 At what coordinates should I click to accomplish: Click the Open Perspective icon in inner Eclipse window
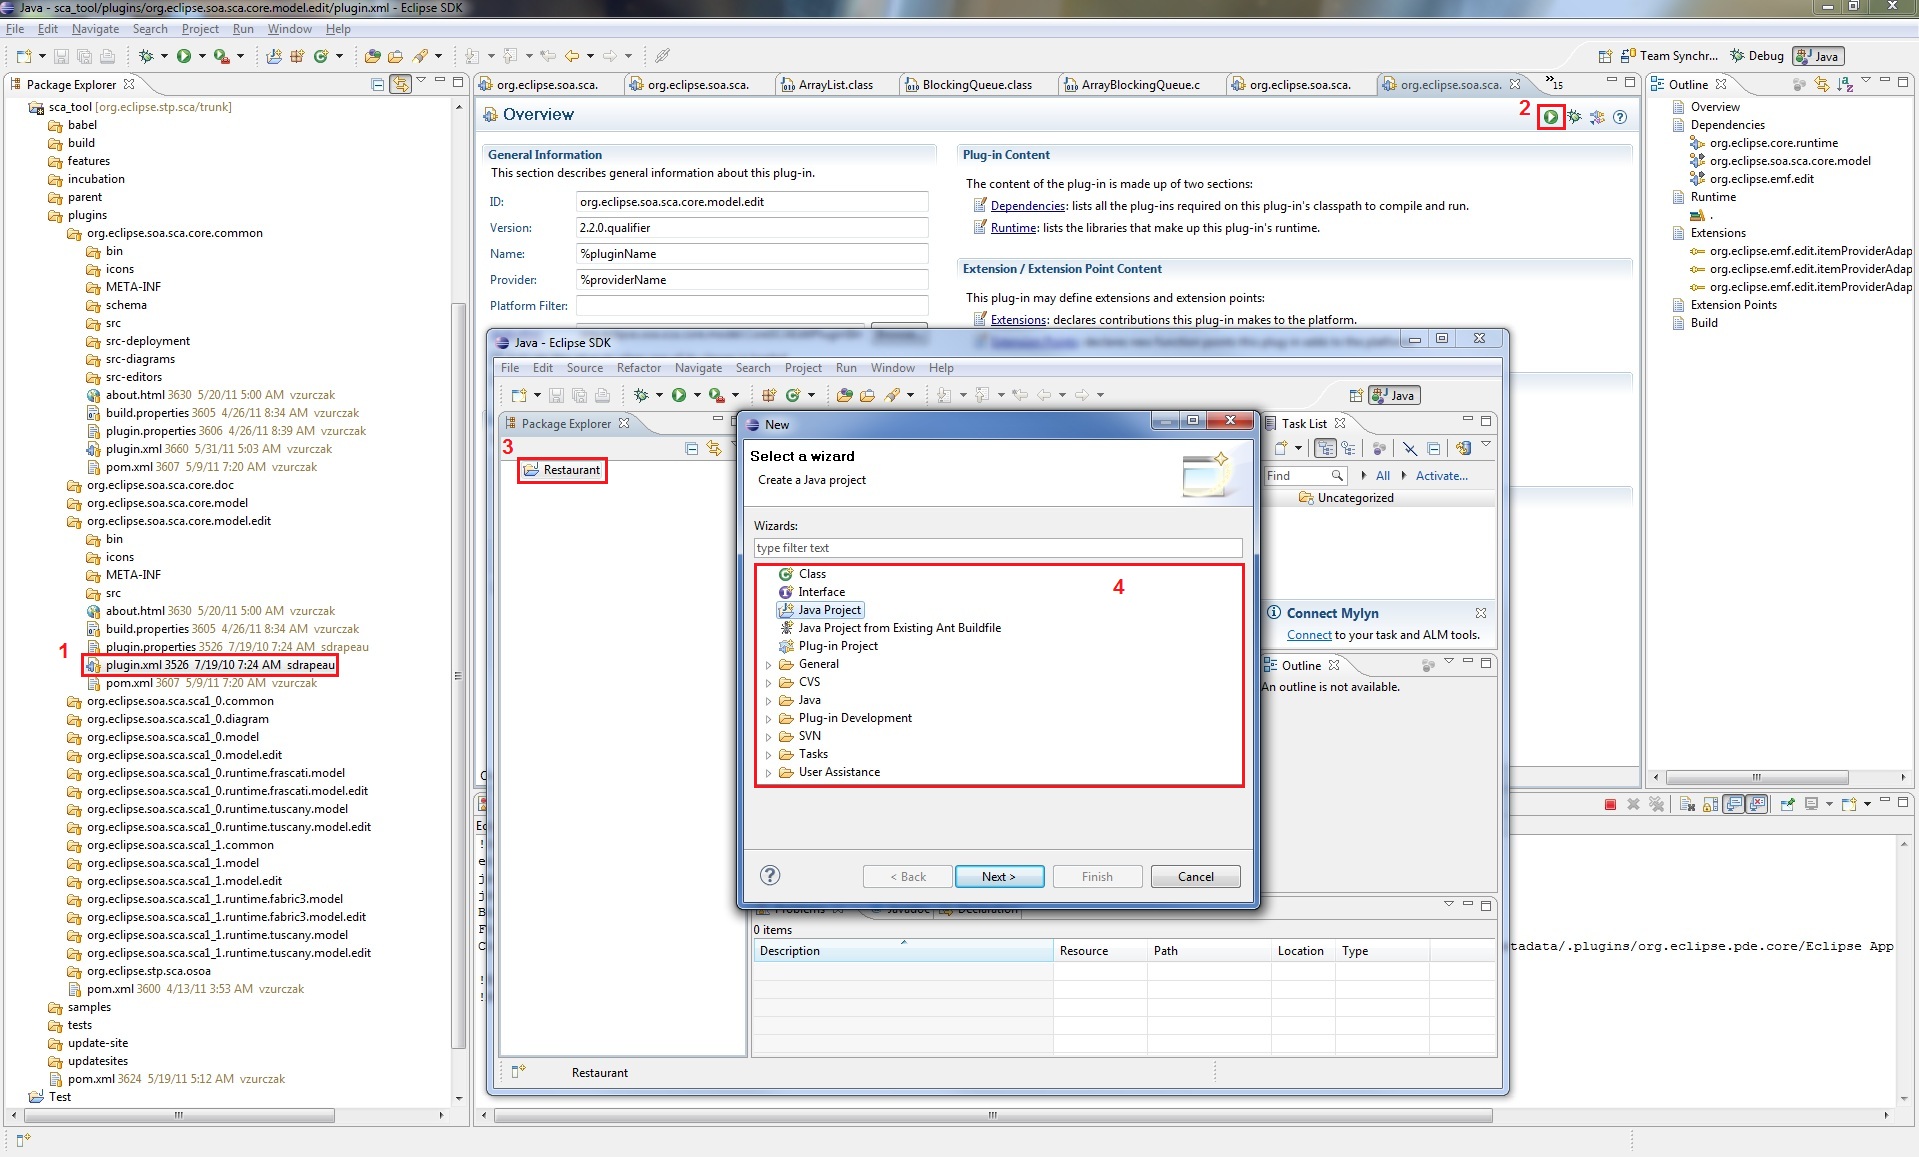coord(1356,395)
